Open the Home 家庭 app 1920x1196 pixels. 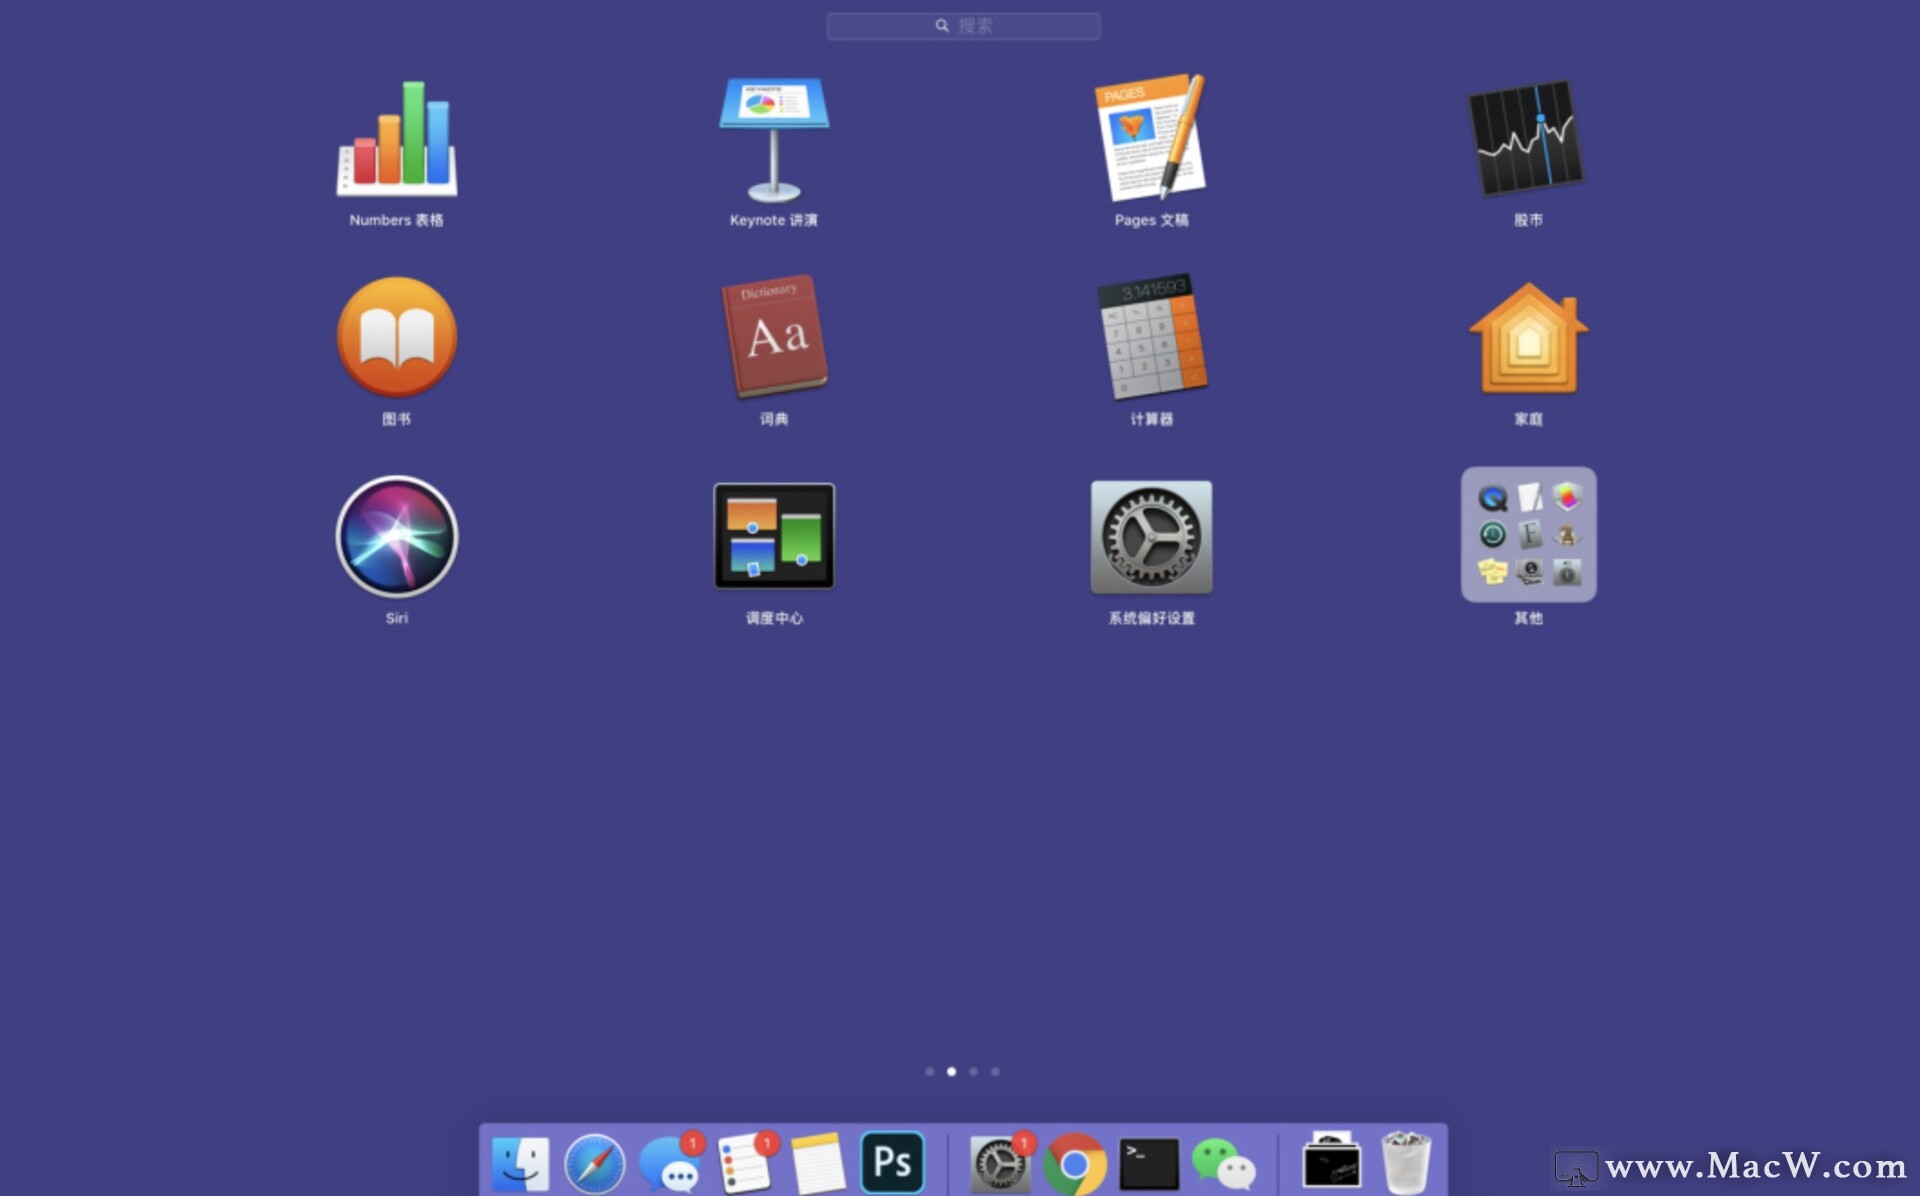[x=1527, y=338]
